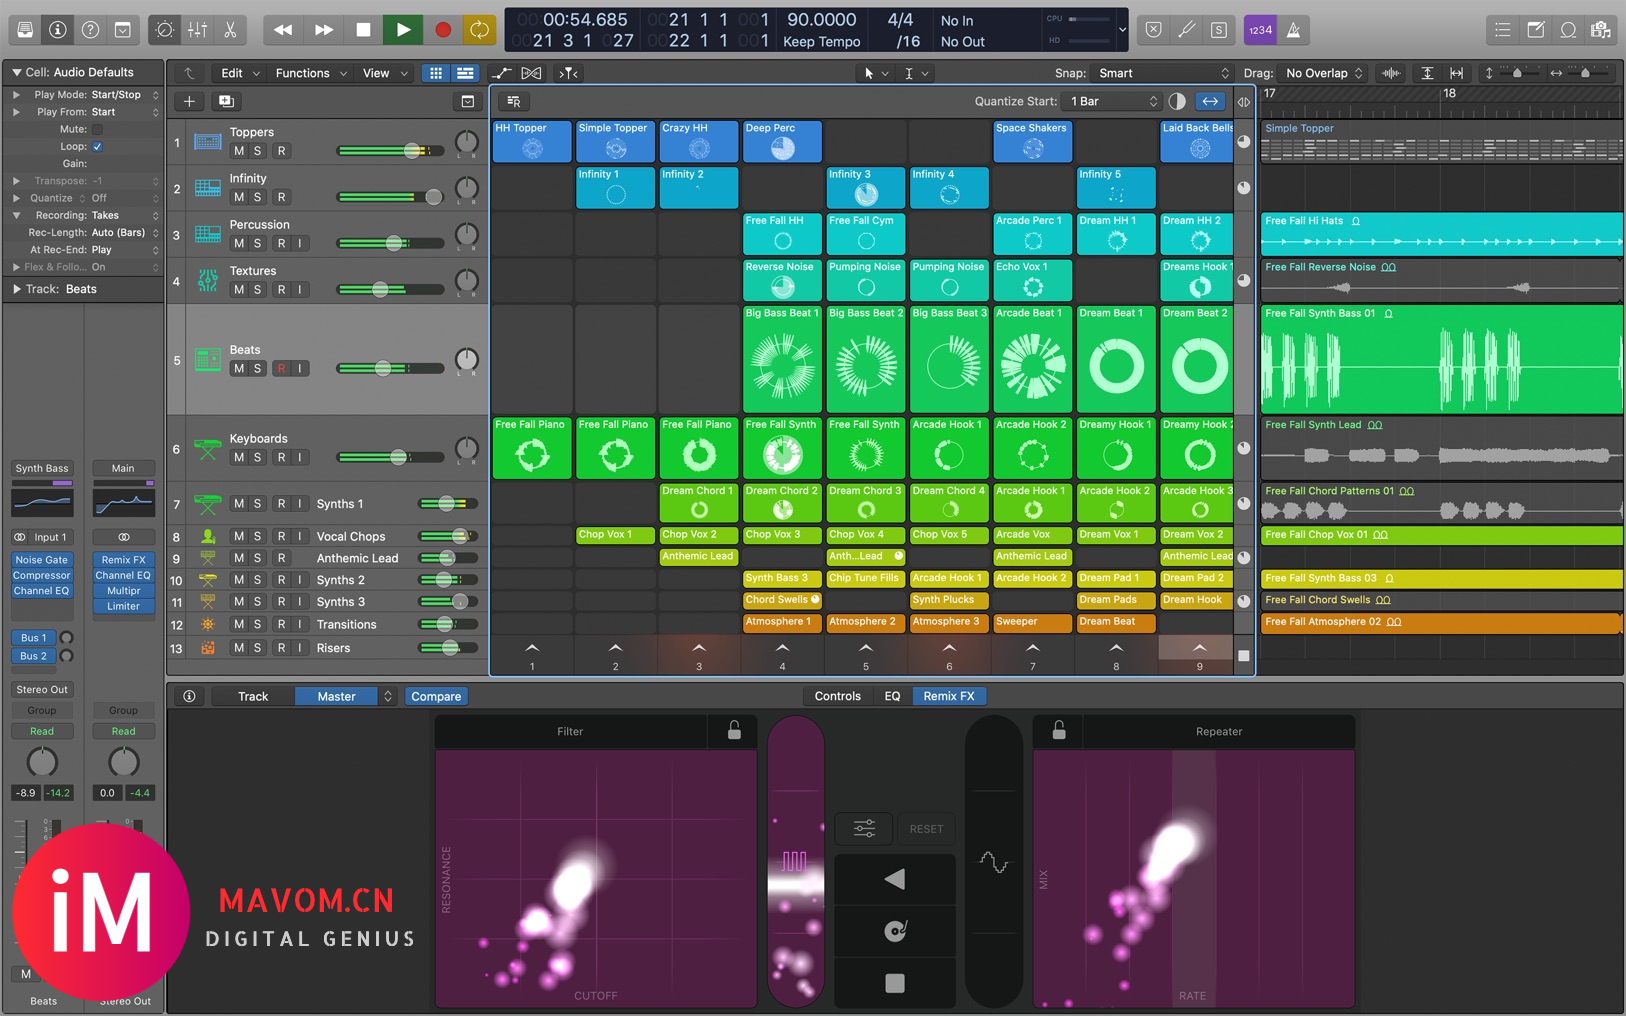Stop playback with the Stop button

(363, 30)
